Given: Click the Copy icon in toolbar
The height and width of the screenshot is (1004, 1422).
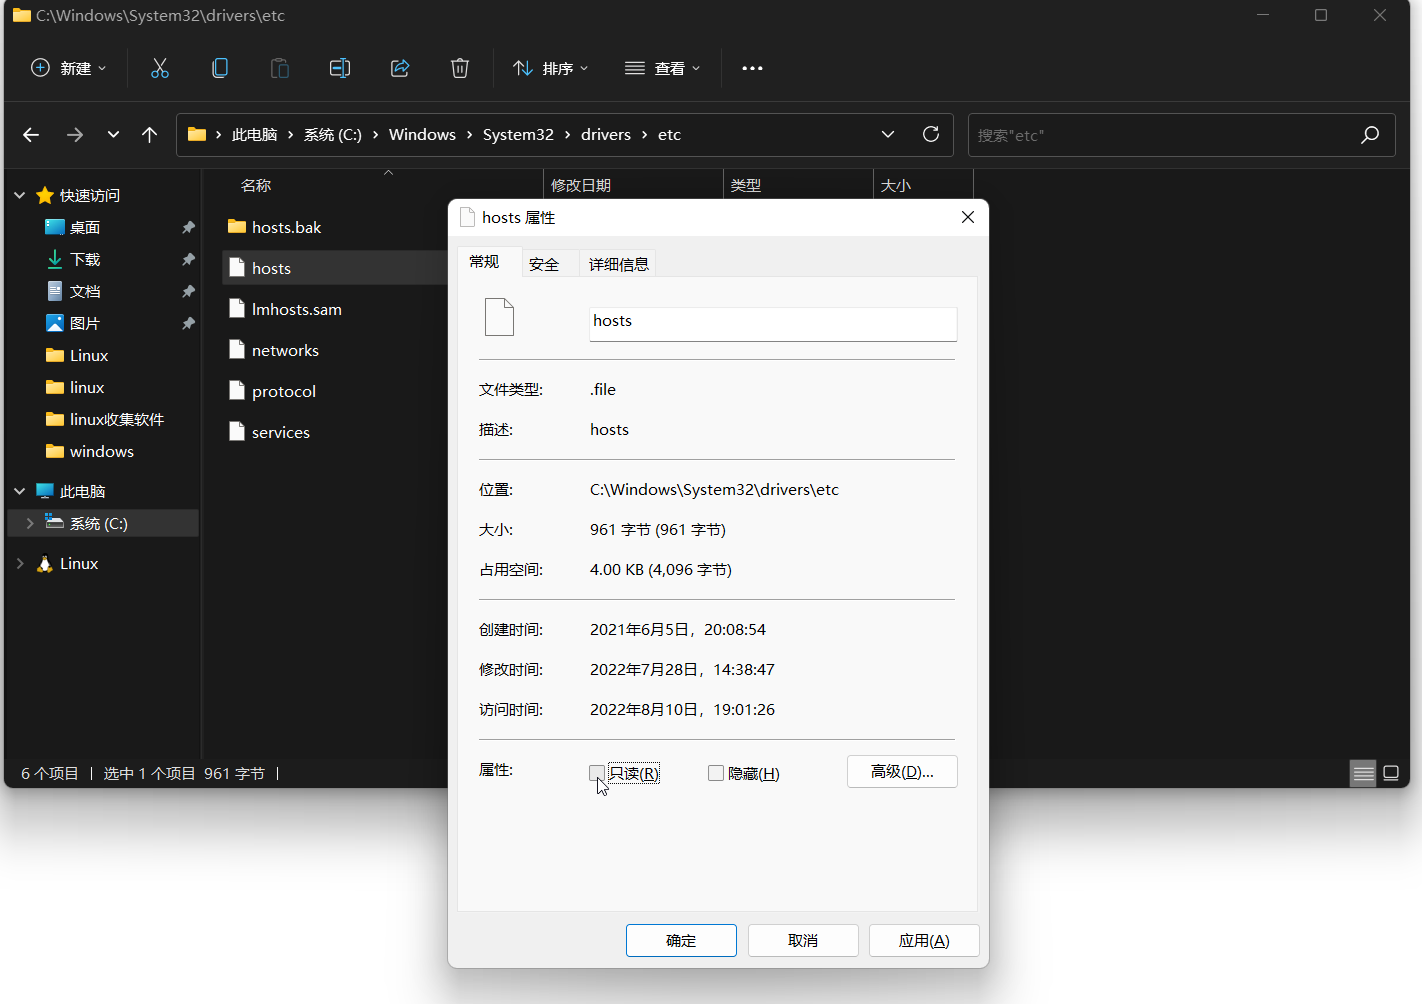Looking at the screenshot, I should 220,68.
